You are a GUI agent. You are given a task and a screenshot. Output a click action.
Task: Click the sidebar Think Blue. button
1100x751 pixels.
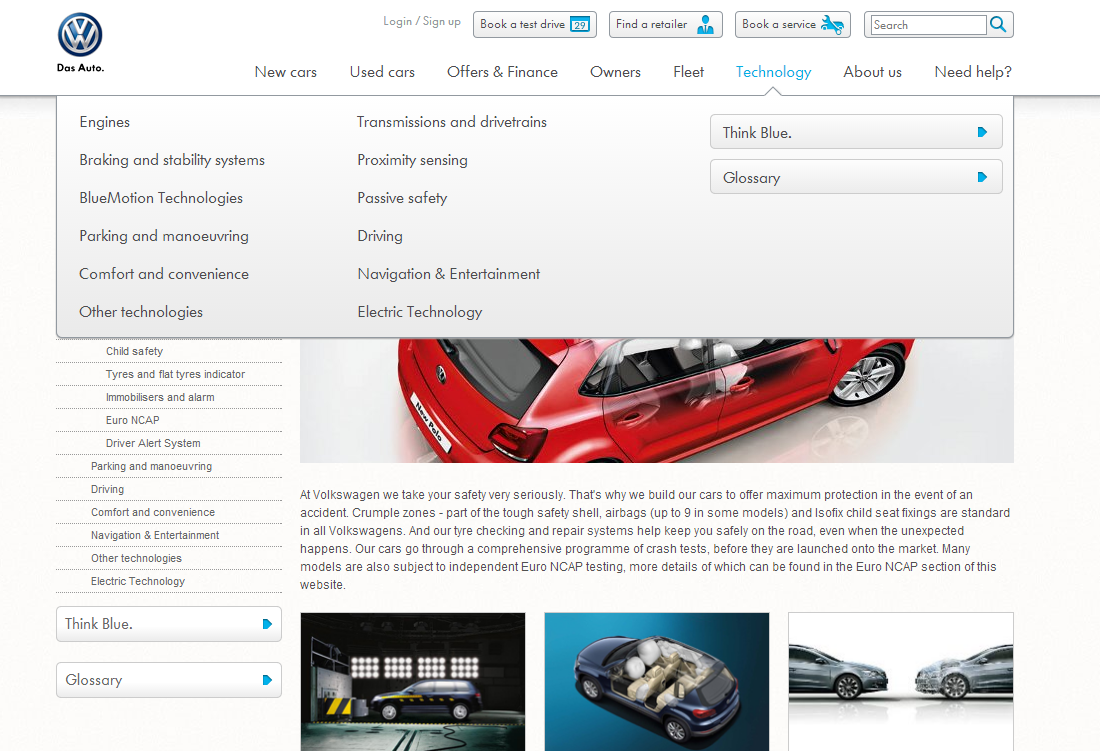tap(169, 624)
